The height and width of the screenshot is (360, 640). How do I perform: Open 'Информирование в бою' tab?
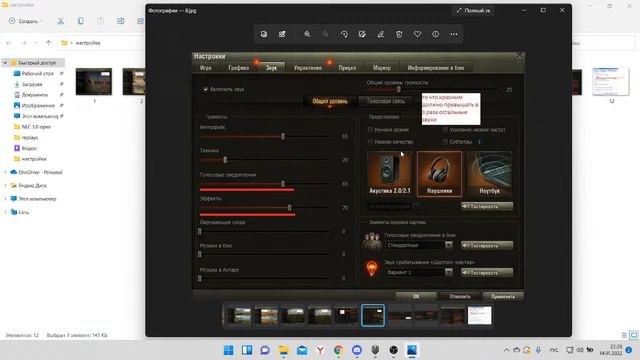coord(436,68)
